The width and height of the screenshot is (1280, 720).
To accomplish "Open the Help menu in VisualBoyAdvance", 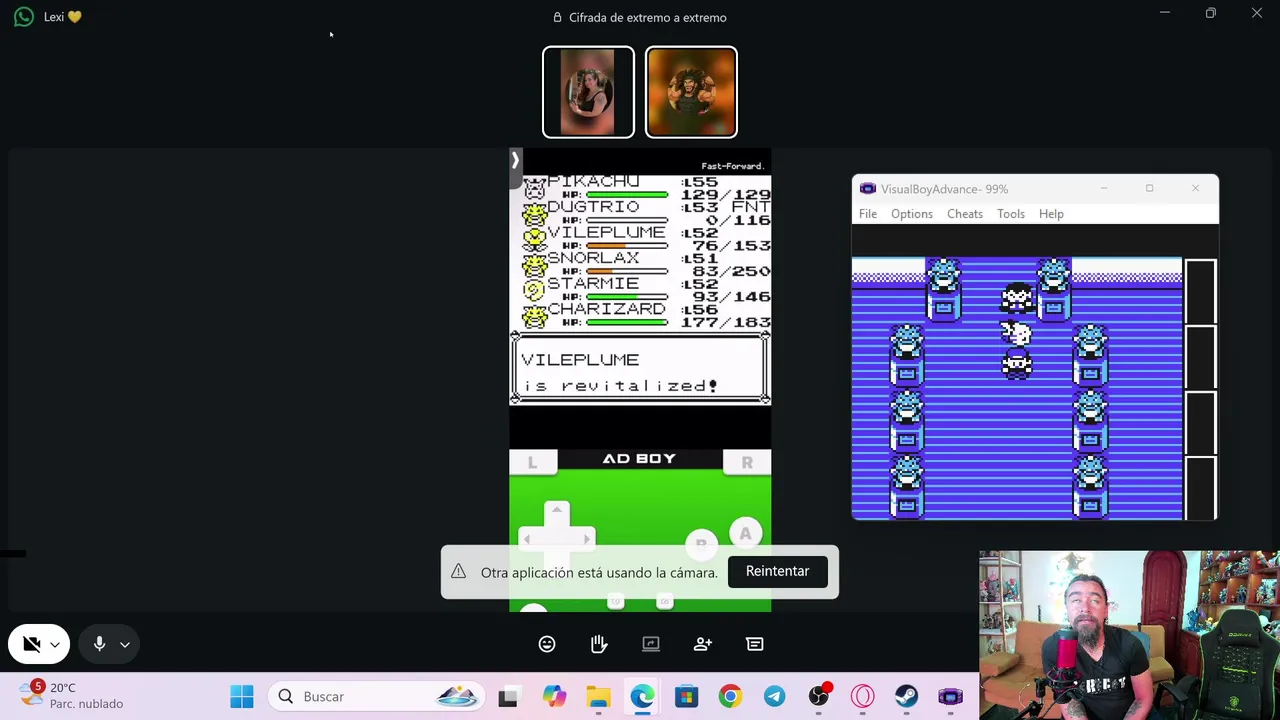I will [x=1051, y=214].
